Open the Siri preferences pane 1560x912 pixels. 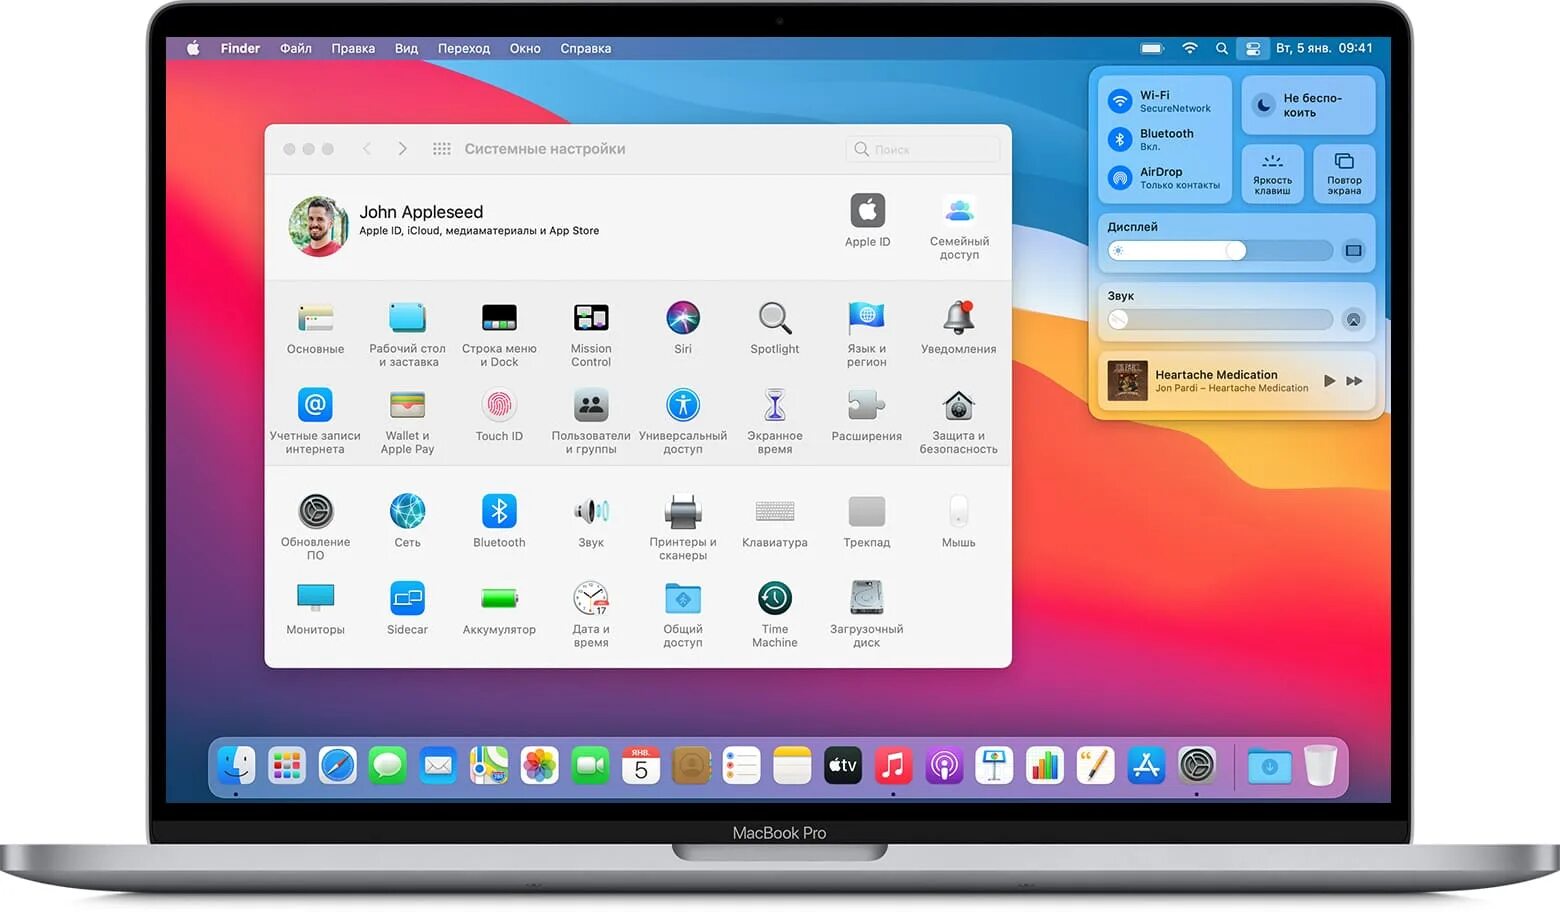click(x=683, y=318)
